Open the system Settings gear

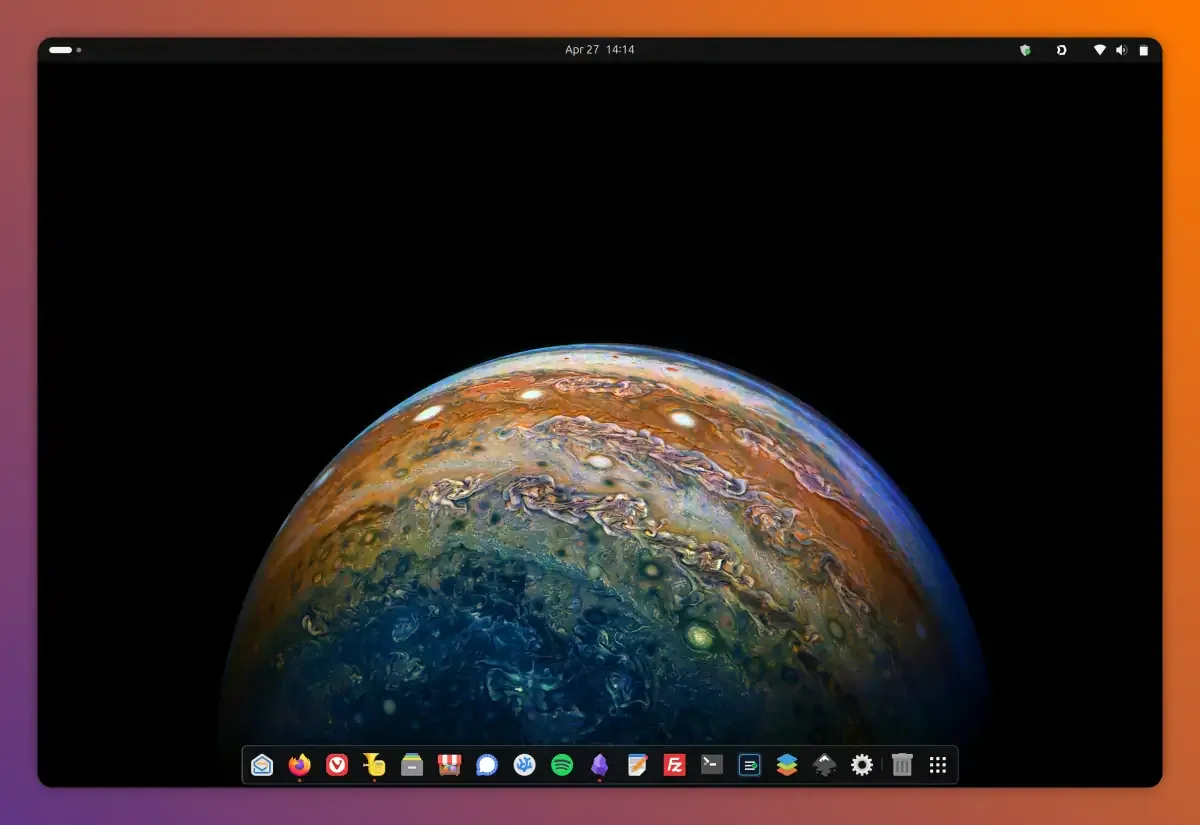coord(862,765)
